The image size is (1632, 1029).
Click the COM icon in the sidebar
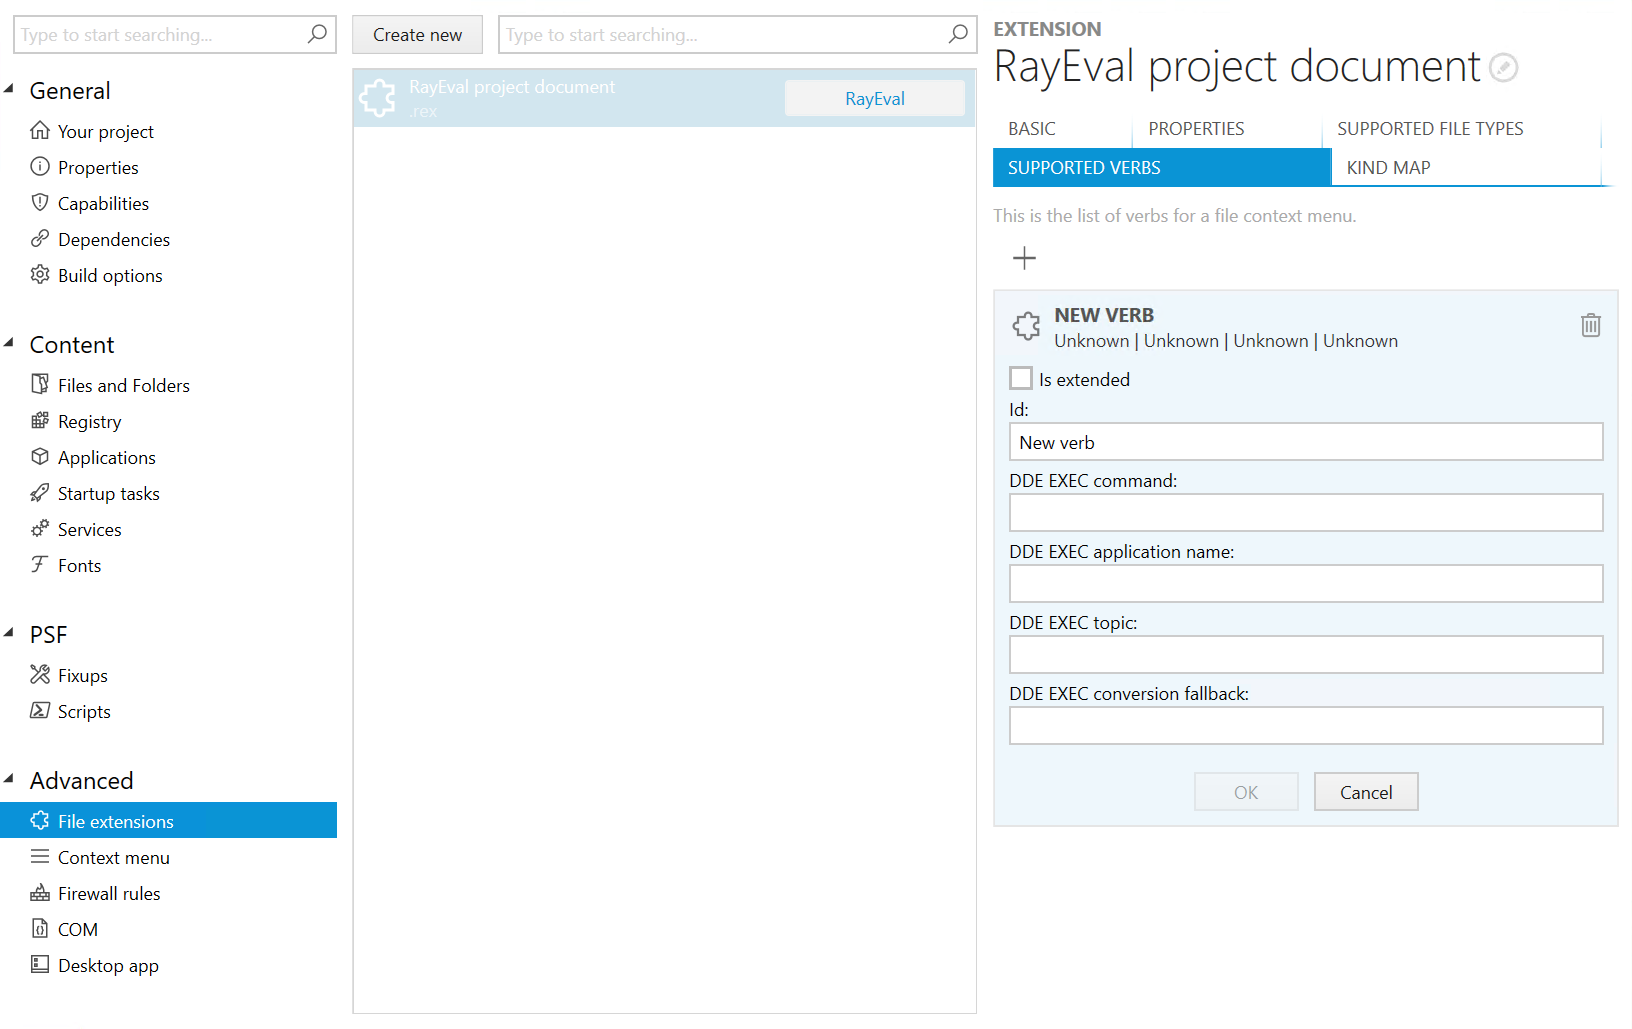click(40, 929)
